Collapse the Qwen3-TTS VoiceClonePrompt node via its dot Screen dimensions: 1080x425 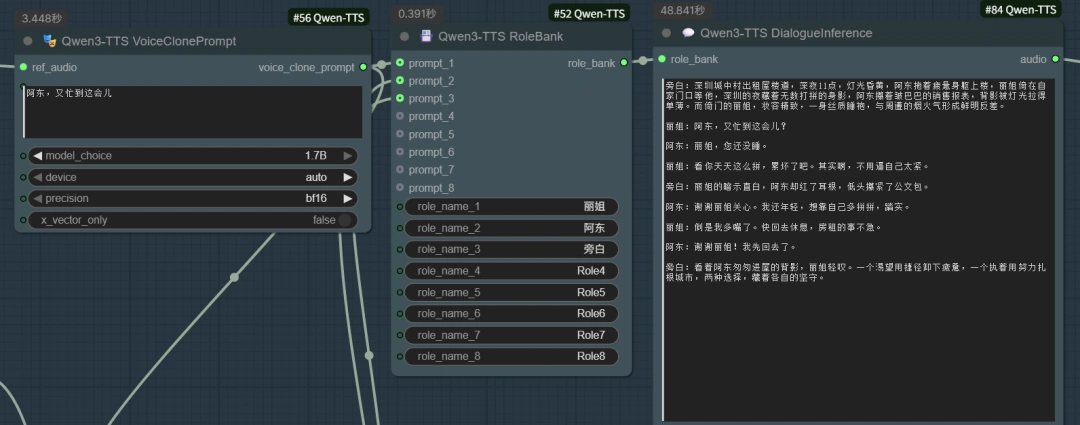click(x=28, y=41)
